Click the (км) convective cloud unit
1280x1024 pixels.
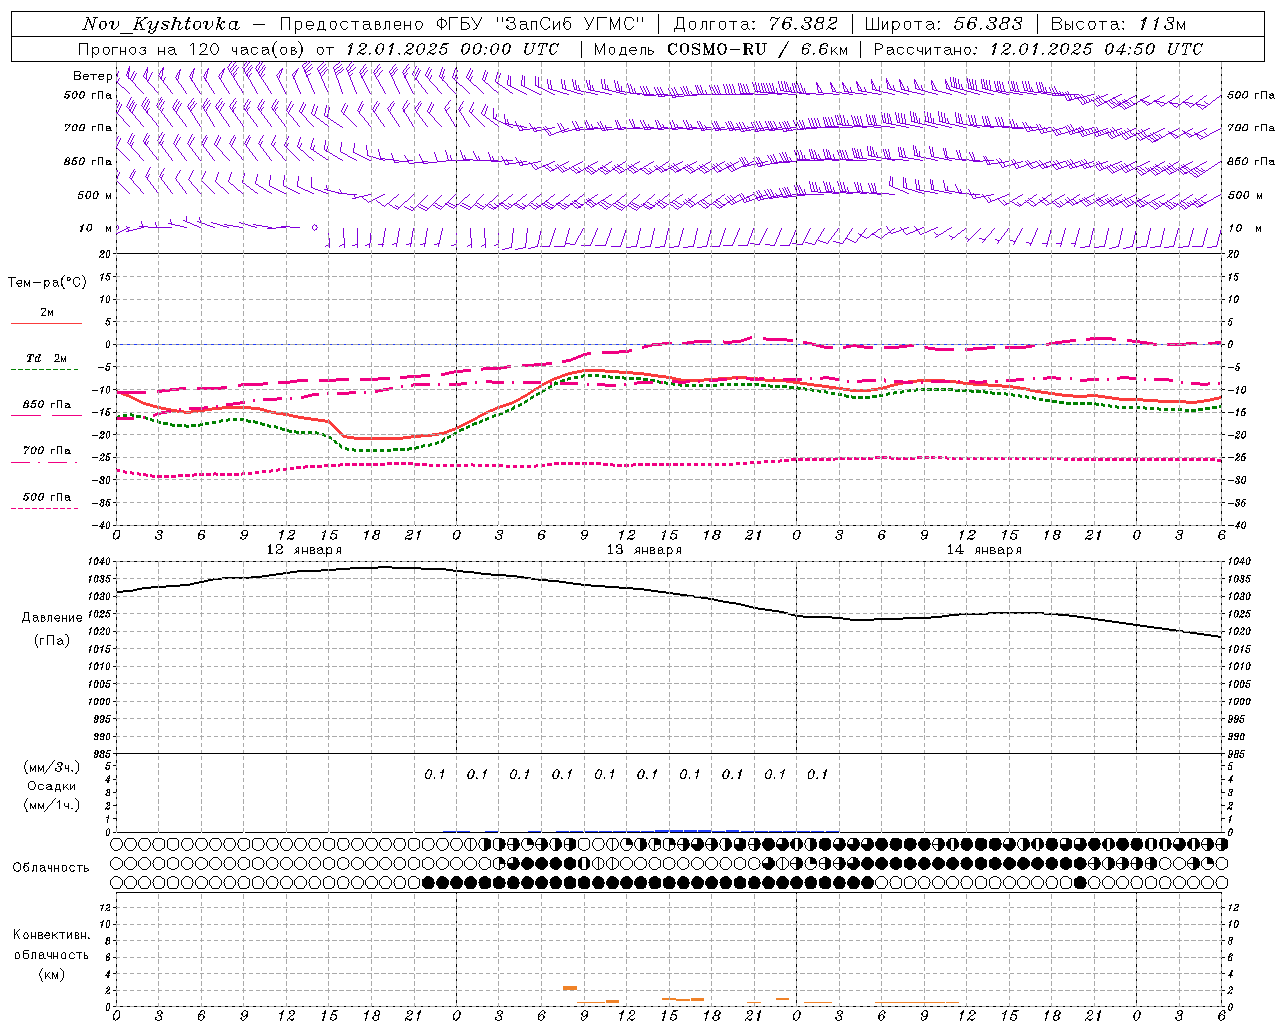click(51, 974)
